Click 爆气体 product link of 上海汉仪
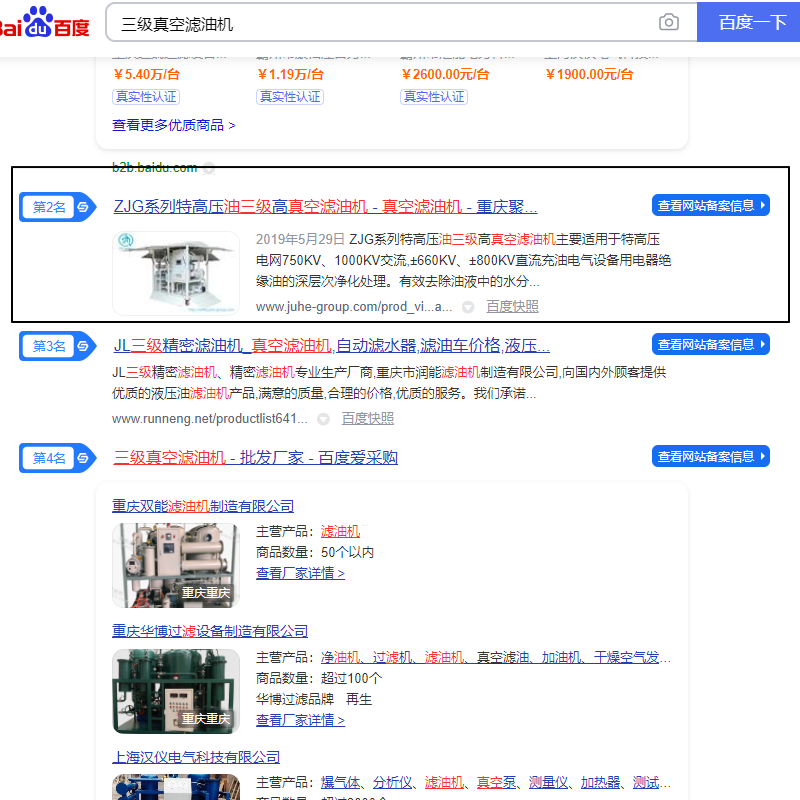 [340, 783]
